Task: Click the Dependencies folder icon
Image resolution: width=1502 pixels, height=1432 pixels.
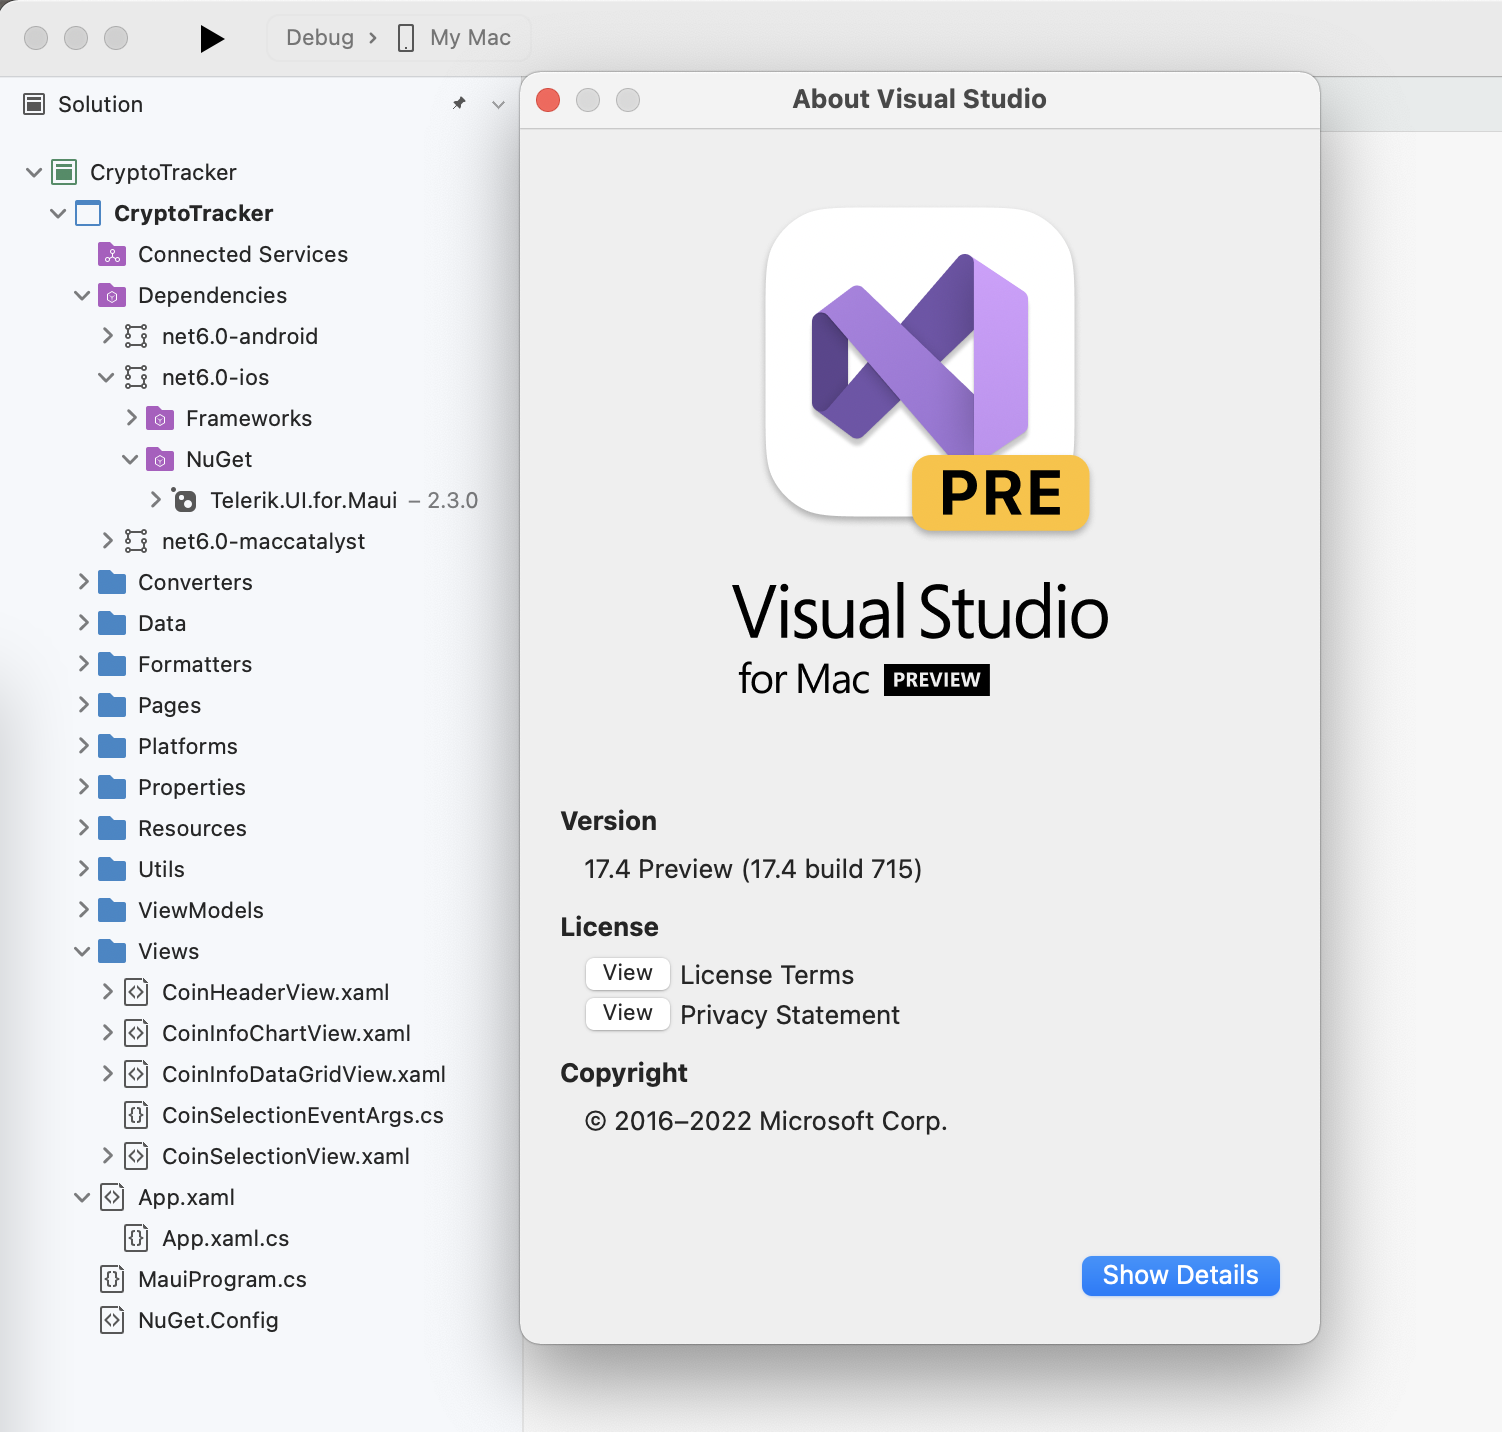Action: 112,295
